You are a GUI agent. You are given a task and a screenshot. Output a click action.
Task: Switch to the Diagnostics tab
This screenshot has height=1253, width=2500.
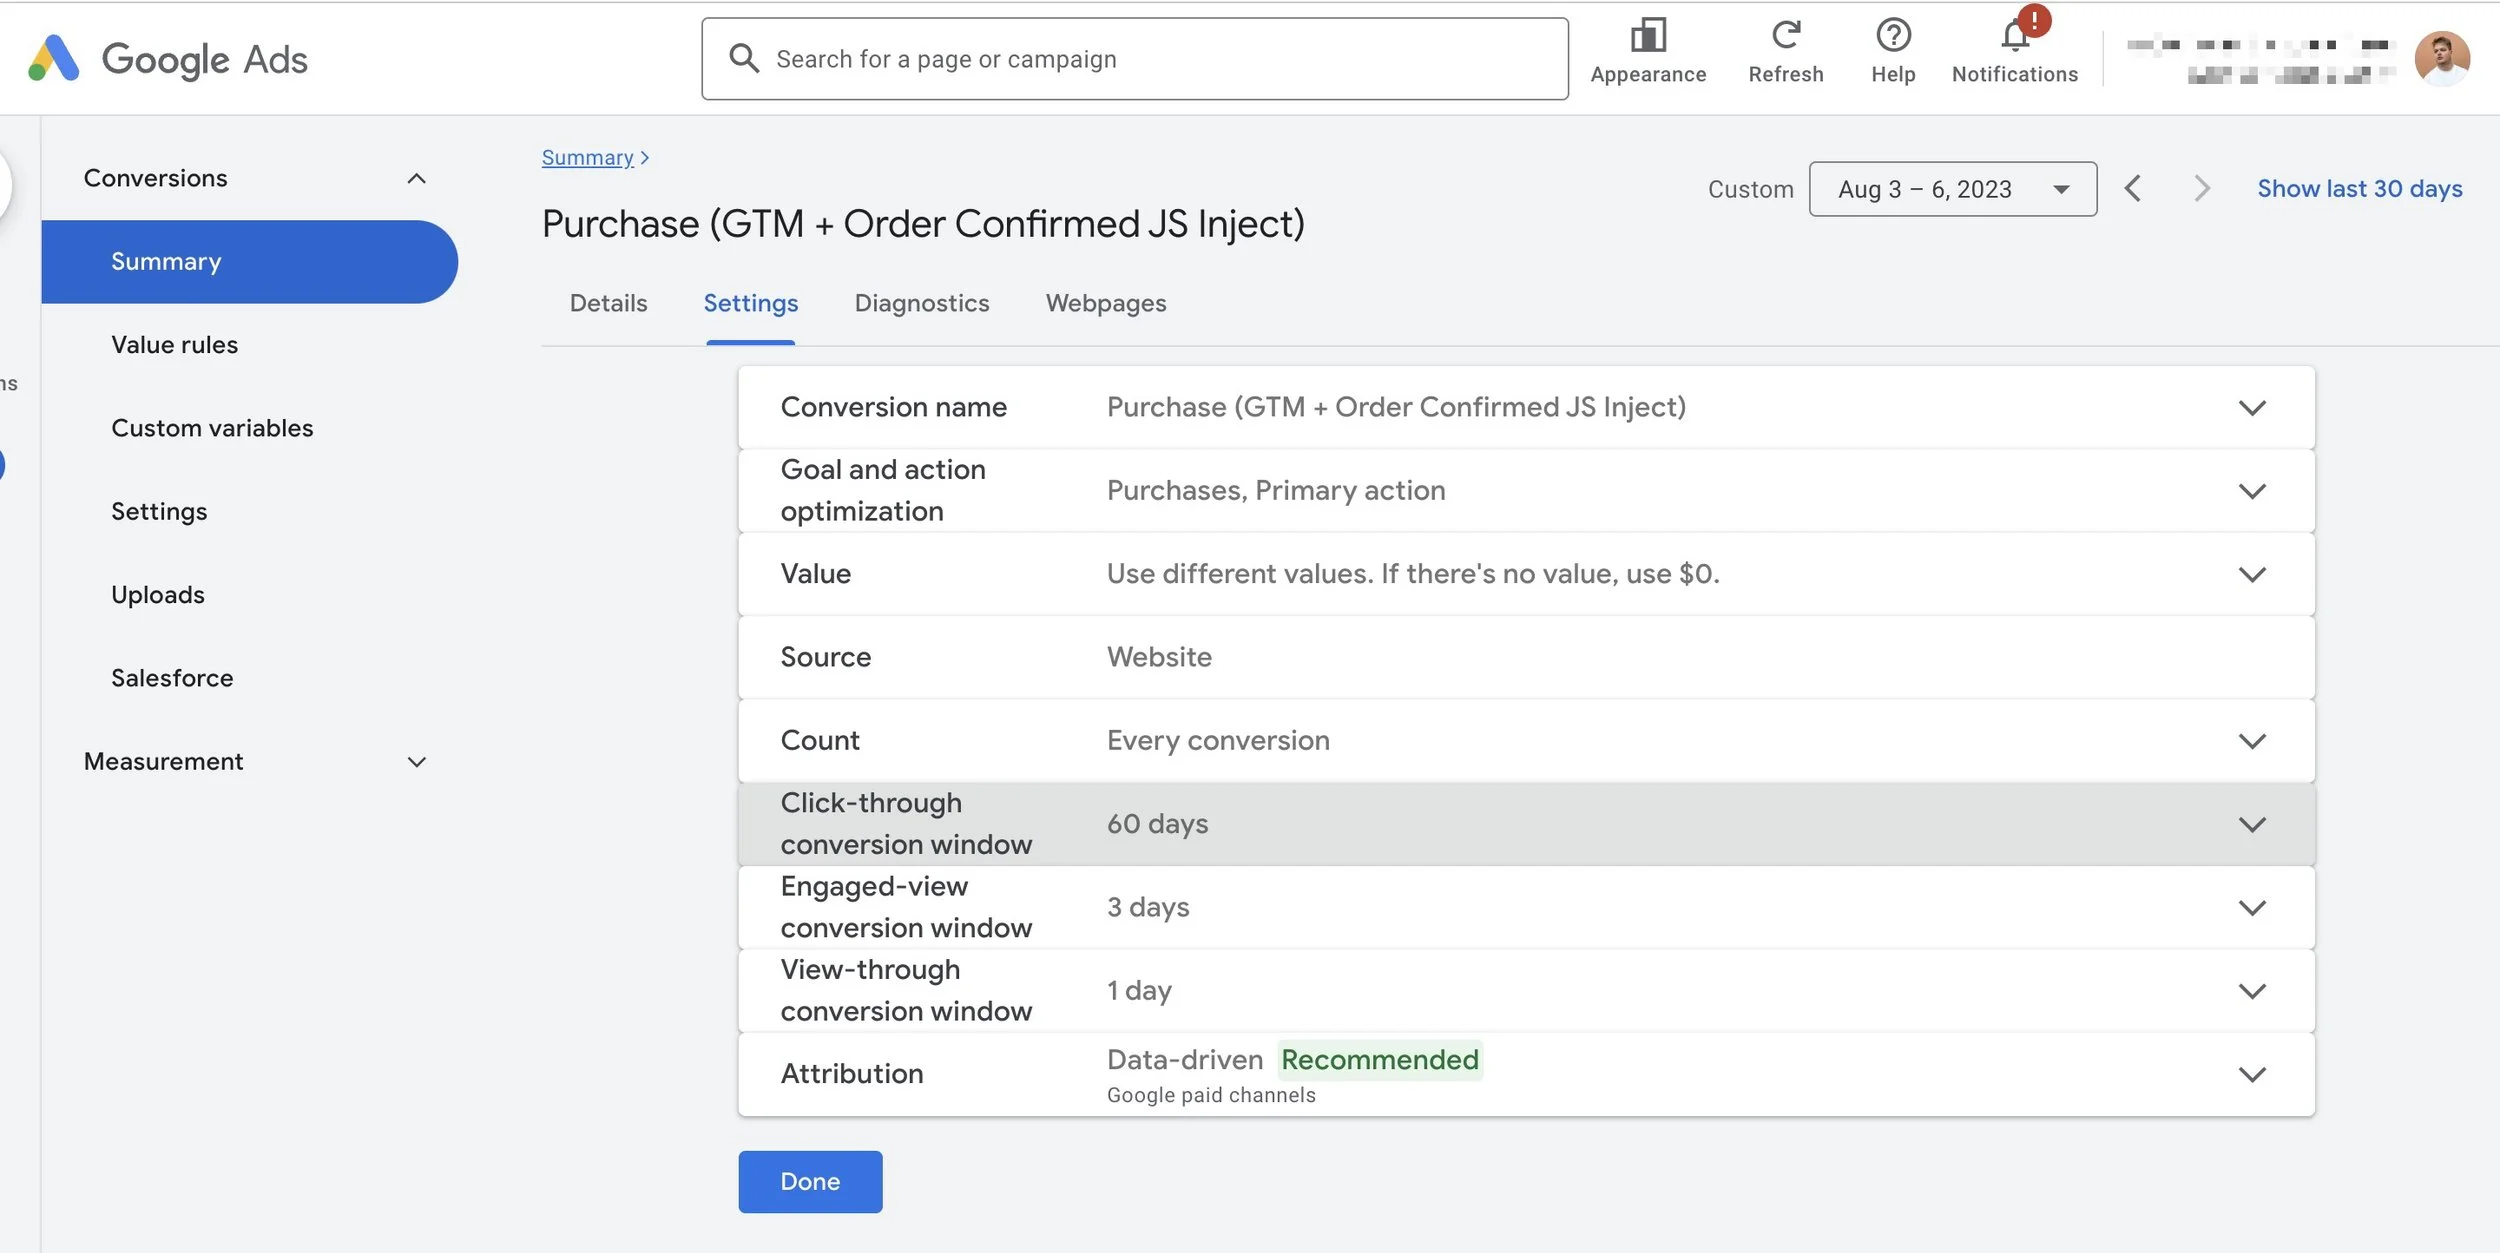pyautogui.click(x=921, y=303)
